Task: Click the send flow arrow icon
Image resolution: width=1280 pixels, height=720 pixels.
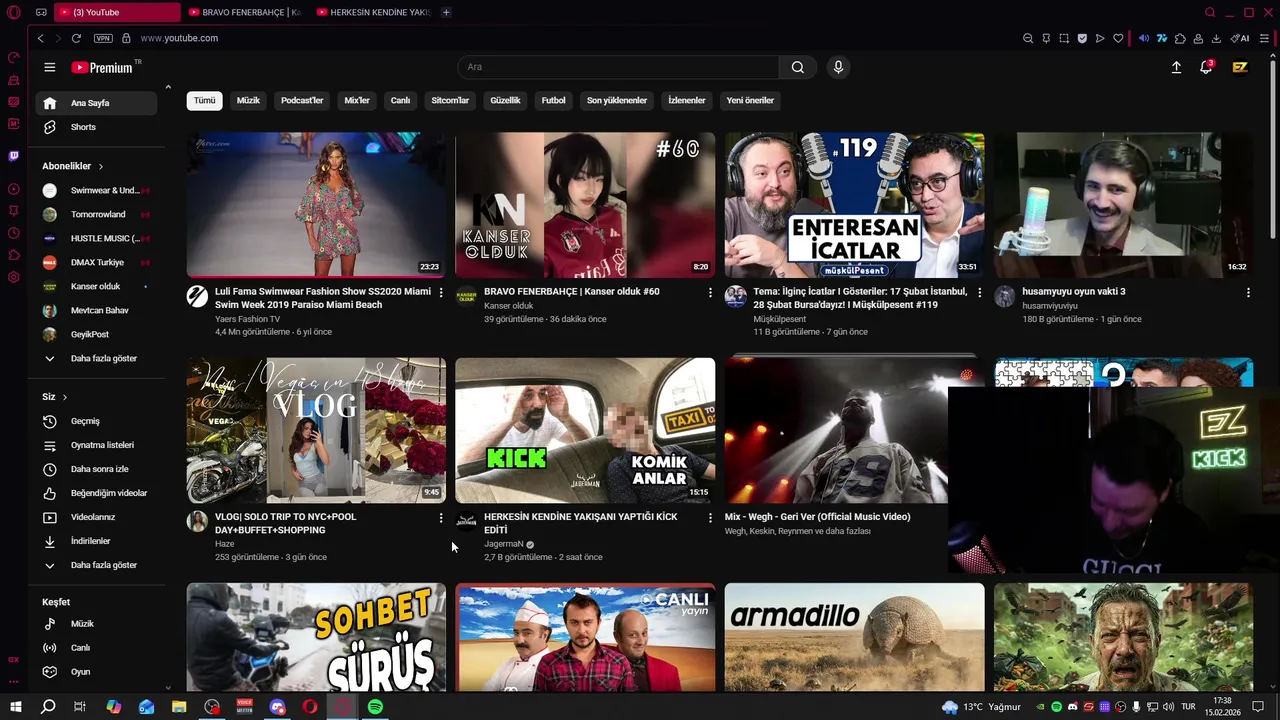Action: (1100, 38)
